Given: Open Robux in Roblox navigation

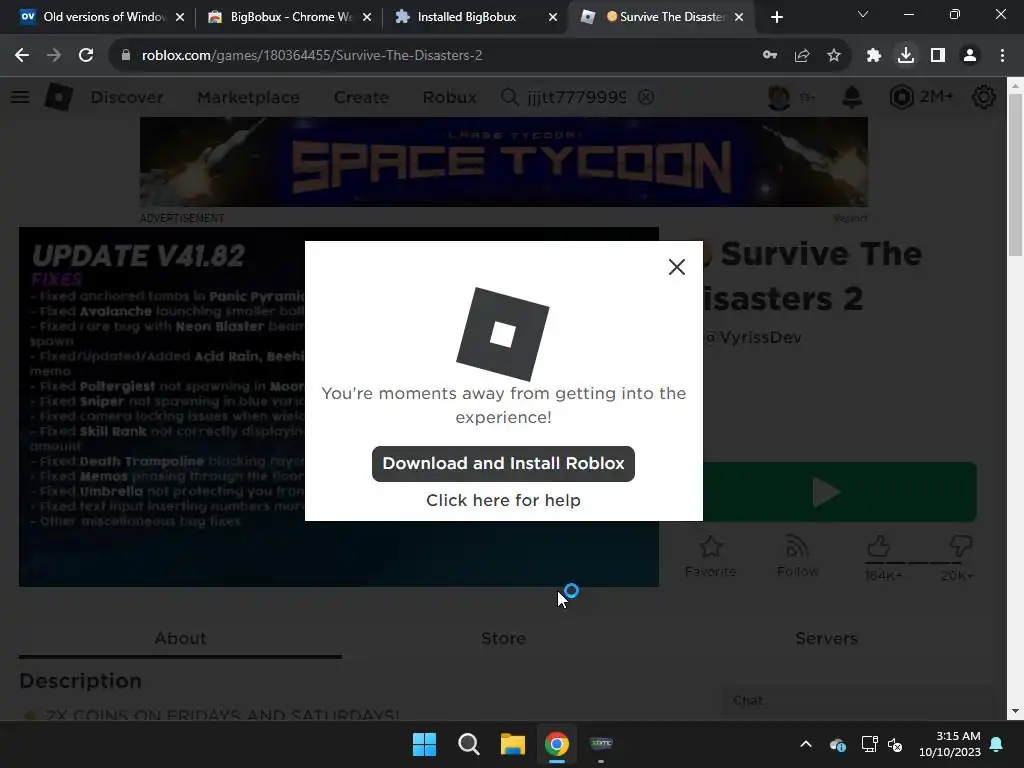Looking at the screenshot, I should (449, 97).
